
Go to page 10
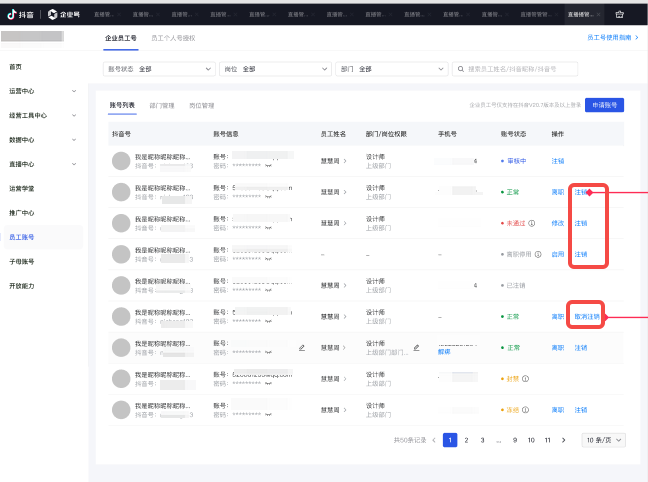pos(531,440)
